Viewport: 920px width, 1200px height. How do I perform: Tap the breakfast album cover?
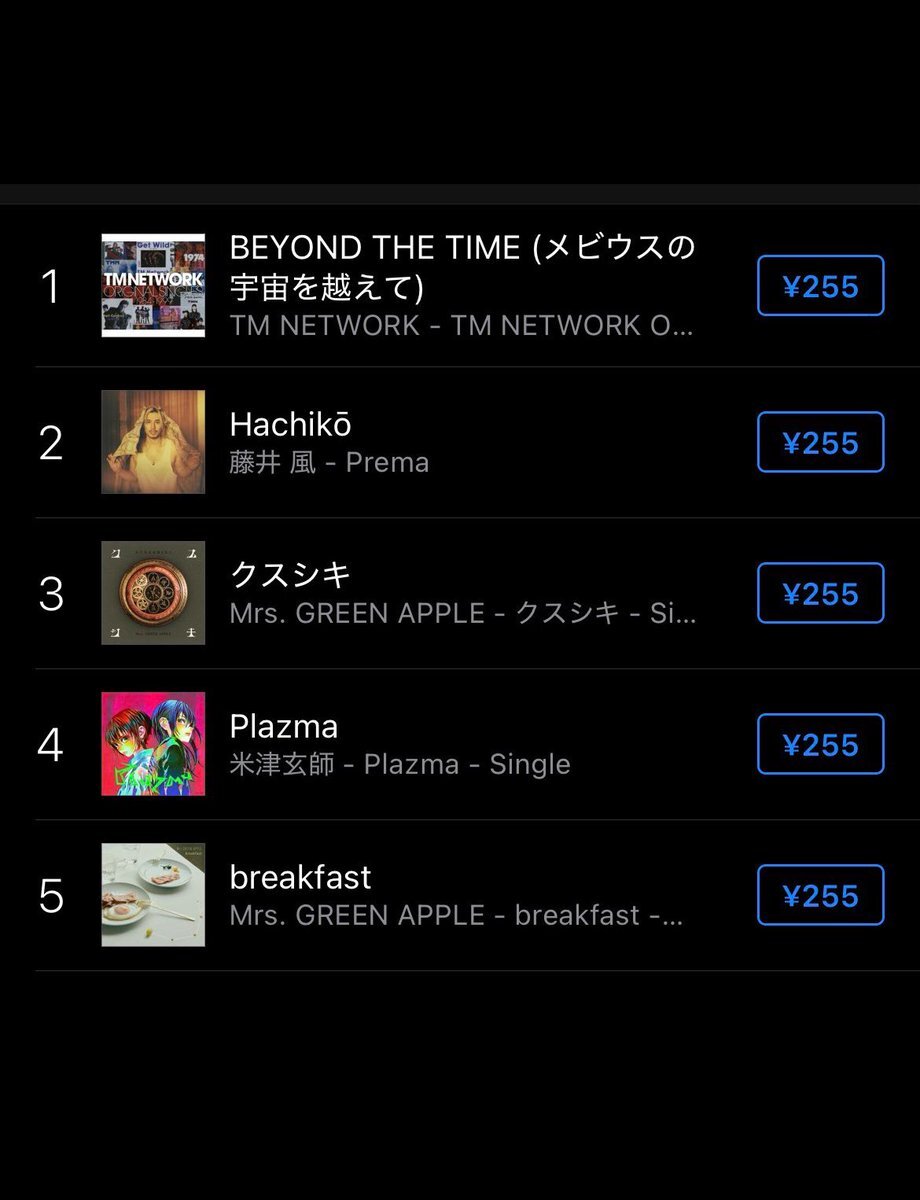(x=153, y=895)
